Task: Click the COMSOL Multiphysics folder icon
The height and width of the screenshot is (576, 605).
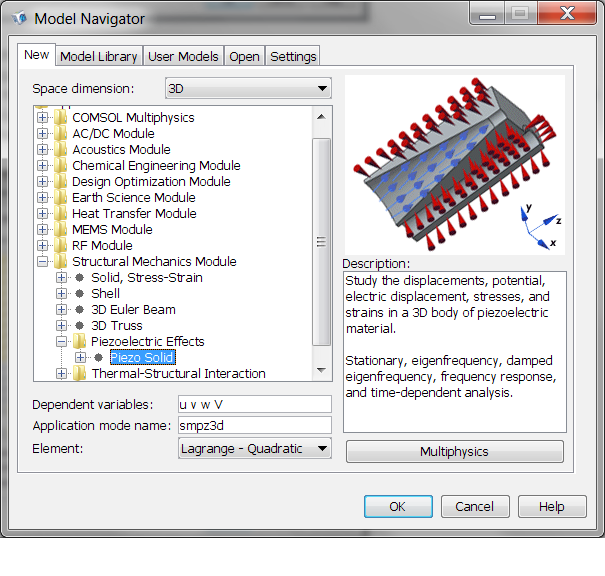Action: pyautogui.click(x=60, y=117)
